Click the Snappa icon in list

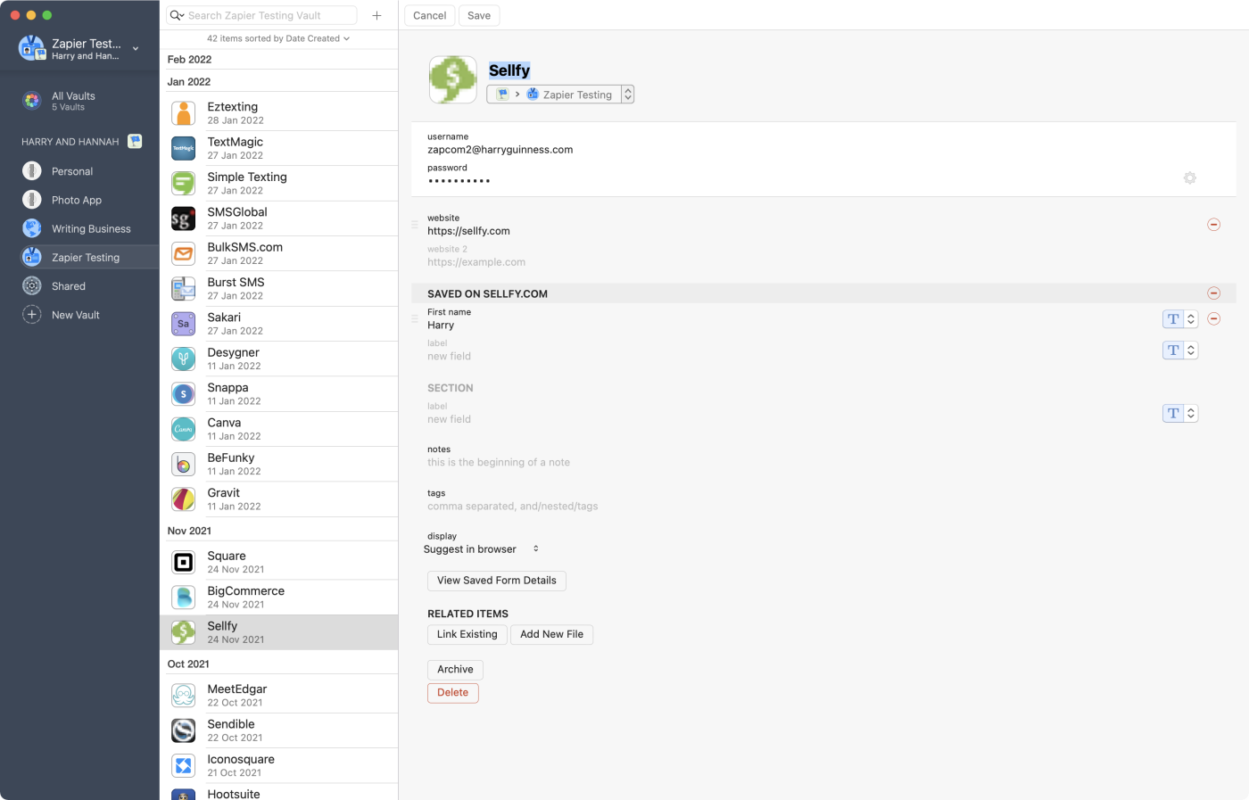tap(183, 393)
